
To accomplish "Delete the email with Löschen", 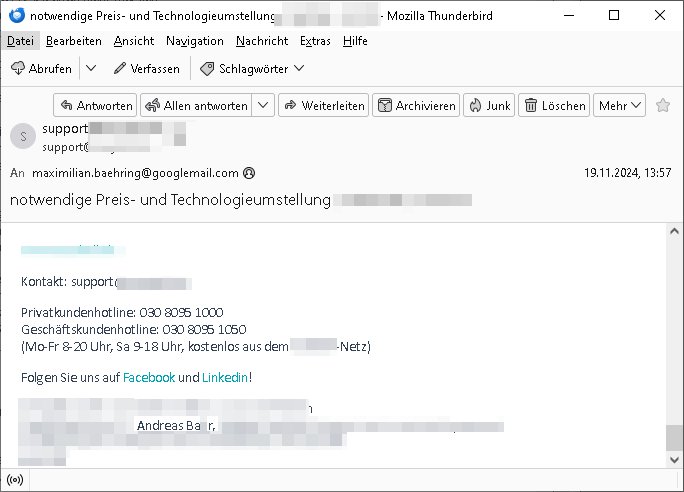I will (x=554, y=105).
